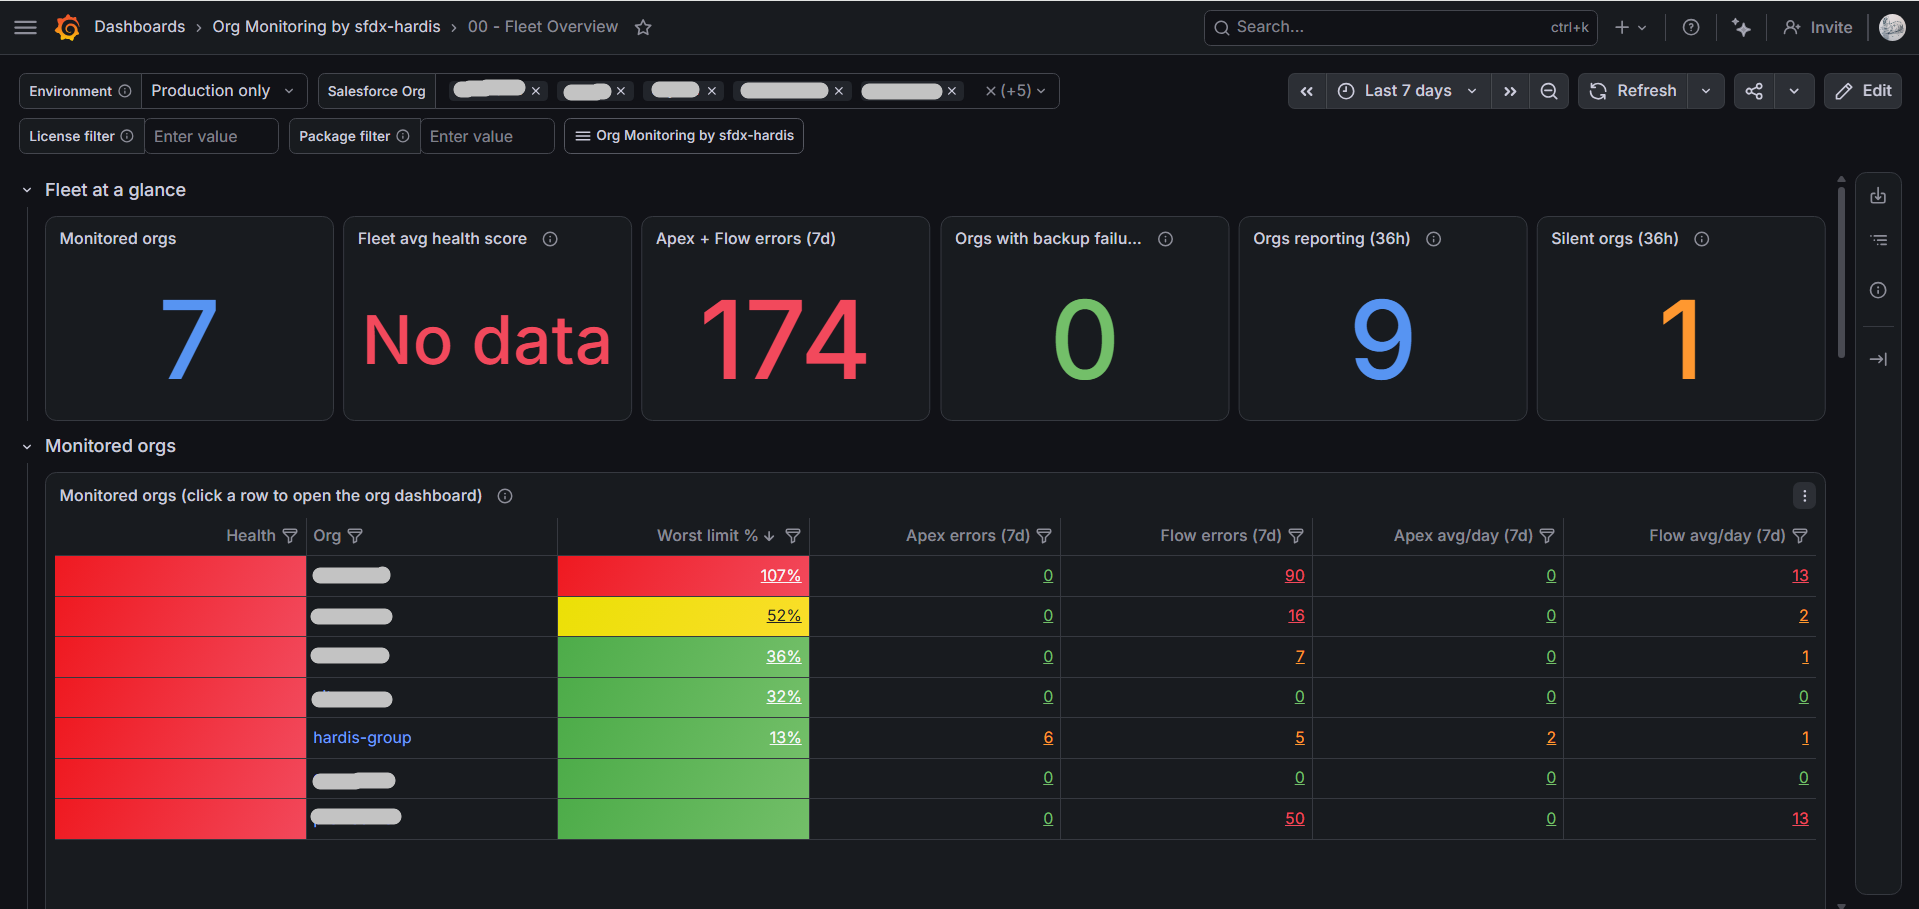This screenshot has width=1919, height=909.
Task: Click the Edit dashboard button
Action: click(1863, 91)
